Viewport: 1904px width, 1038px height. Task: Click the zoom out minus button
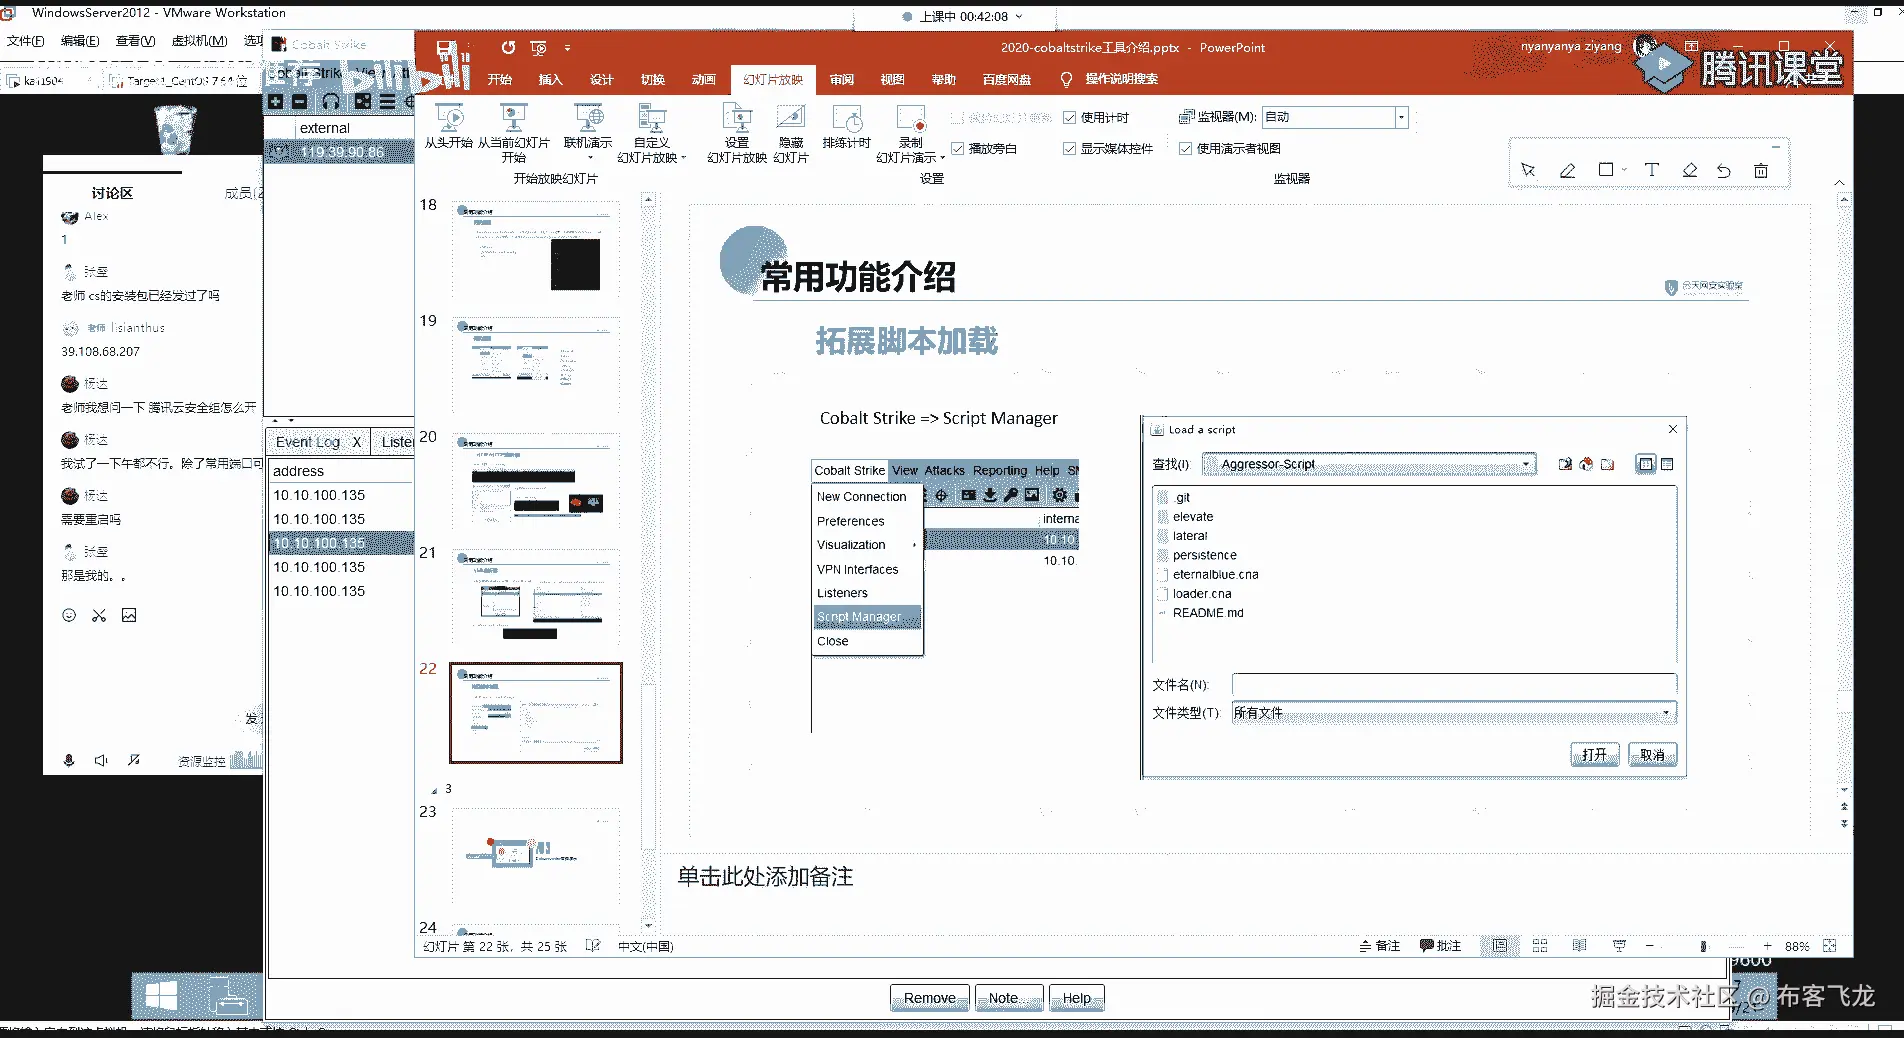tap(1650, 946)
